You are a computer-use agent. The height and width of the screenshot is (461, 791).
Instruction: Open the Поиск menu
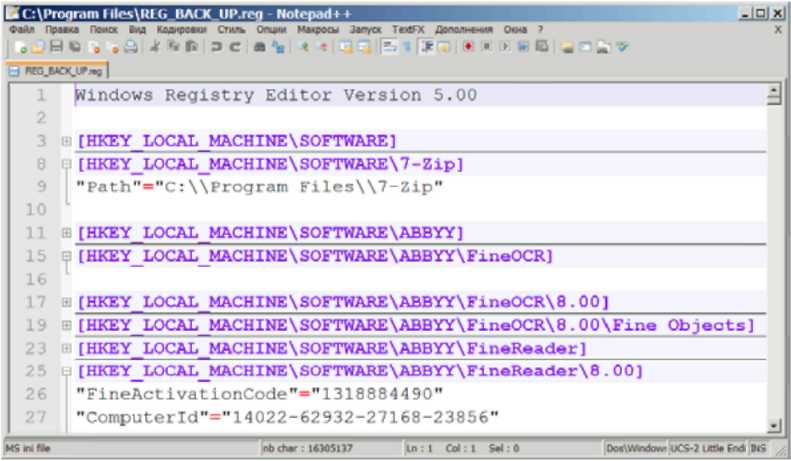[x=104, y=30]
